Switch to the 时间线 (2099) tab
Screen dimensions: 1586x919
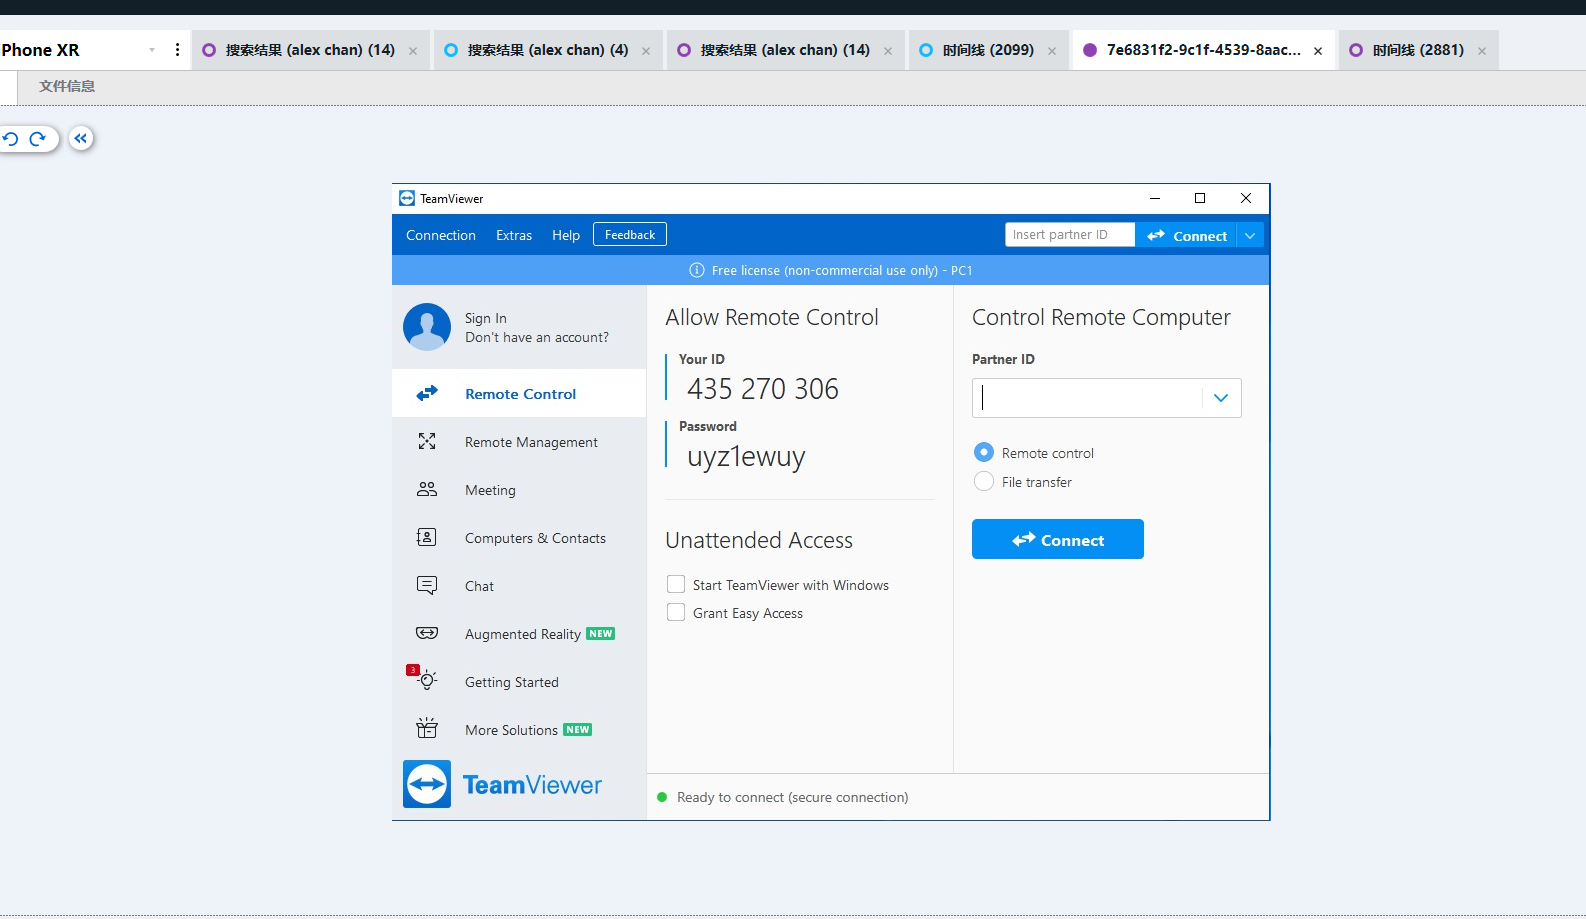[x=988, y=50]
